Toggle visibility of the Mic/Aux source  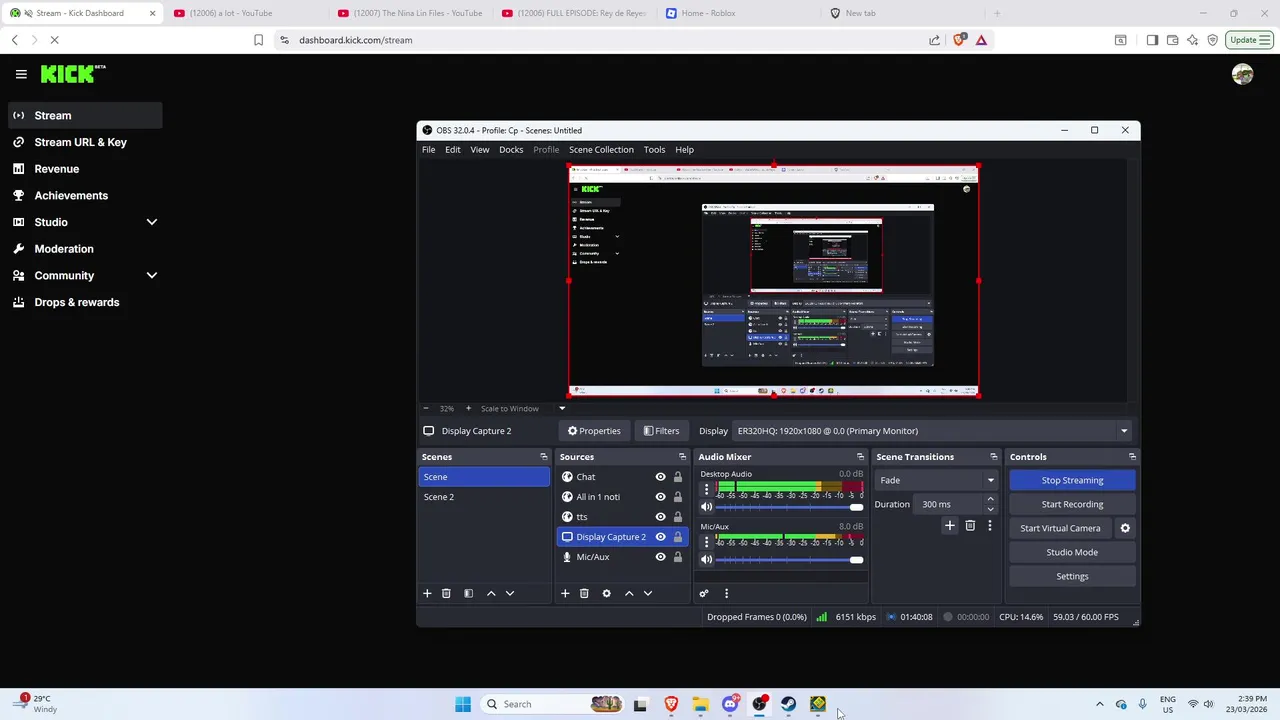(660, 557)
